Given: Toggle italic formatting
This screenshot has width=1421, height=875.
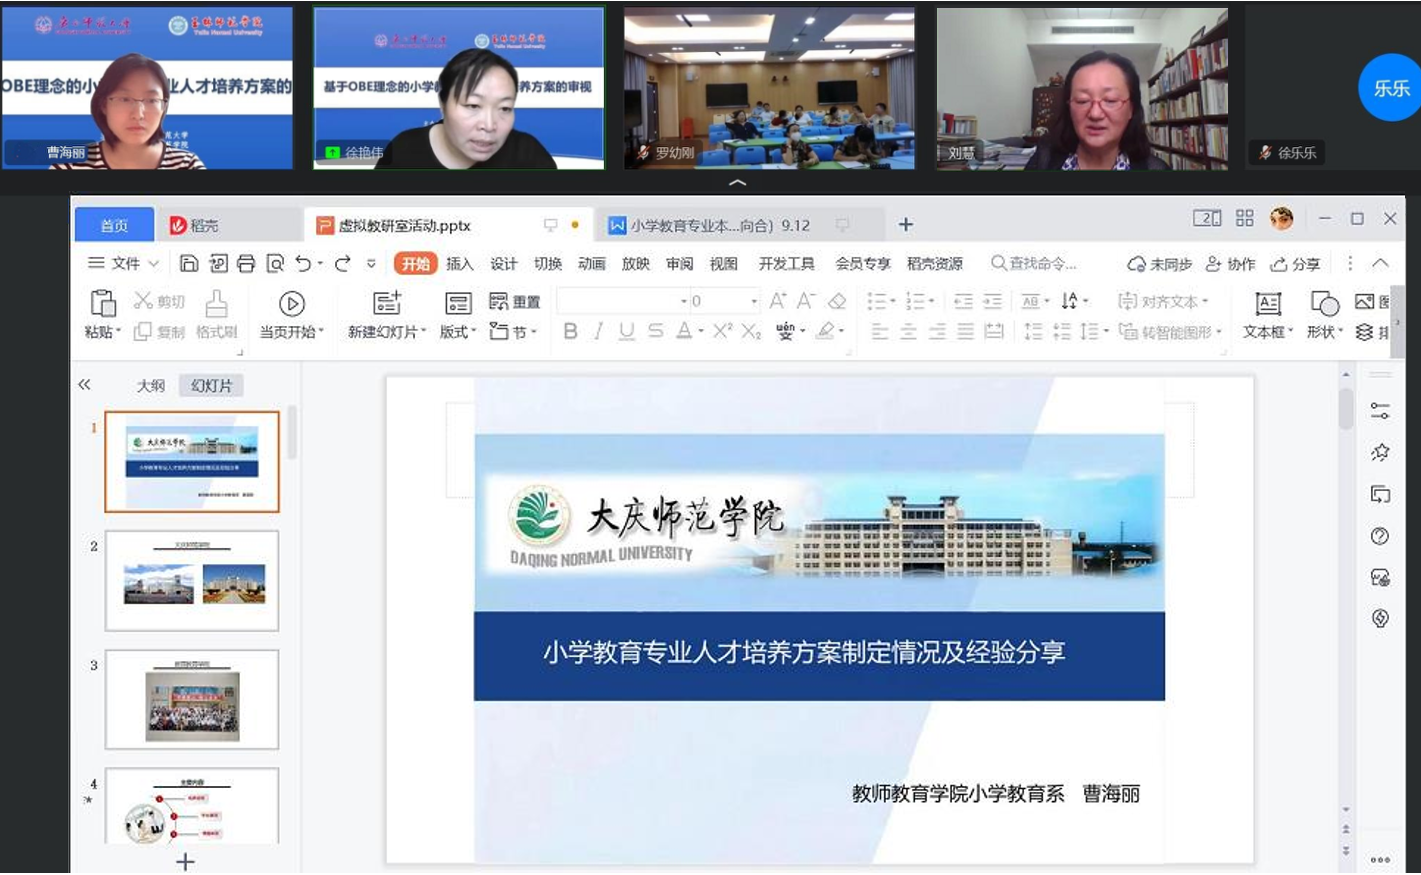Looking at the screenshot, I should pyautogui.click(x=598, y=331).
